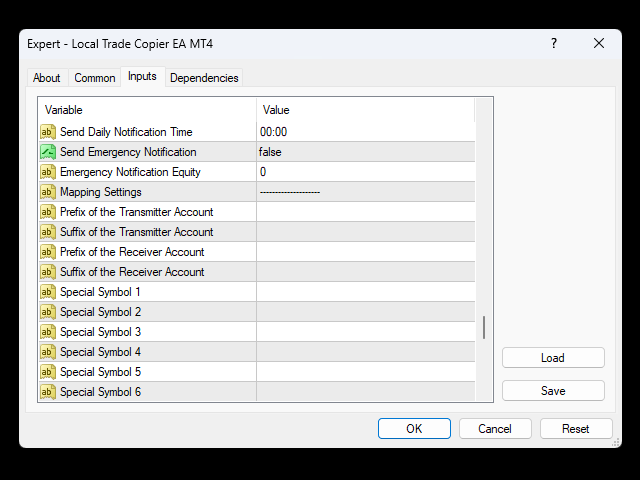Switch to the Common tab
The image size is (640, 480).
(x=95, y=78)
